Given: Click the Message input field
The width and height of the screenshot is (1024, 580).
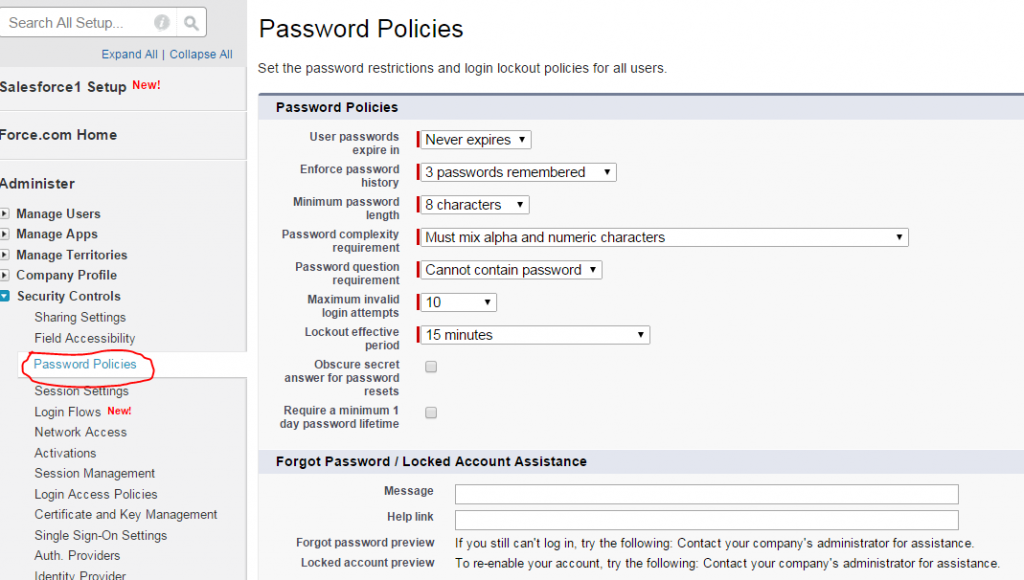Looking at the screenshot, I should [707, 492].
